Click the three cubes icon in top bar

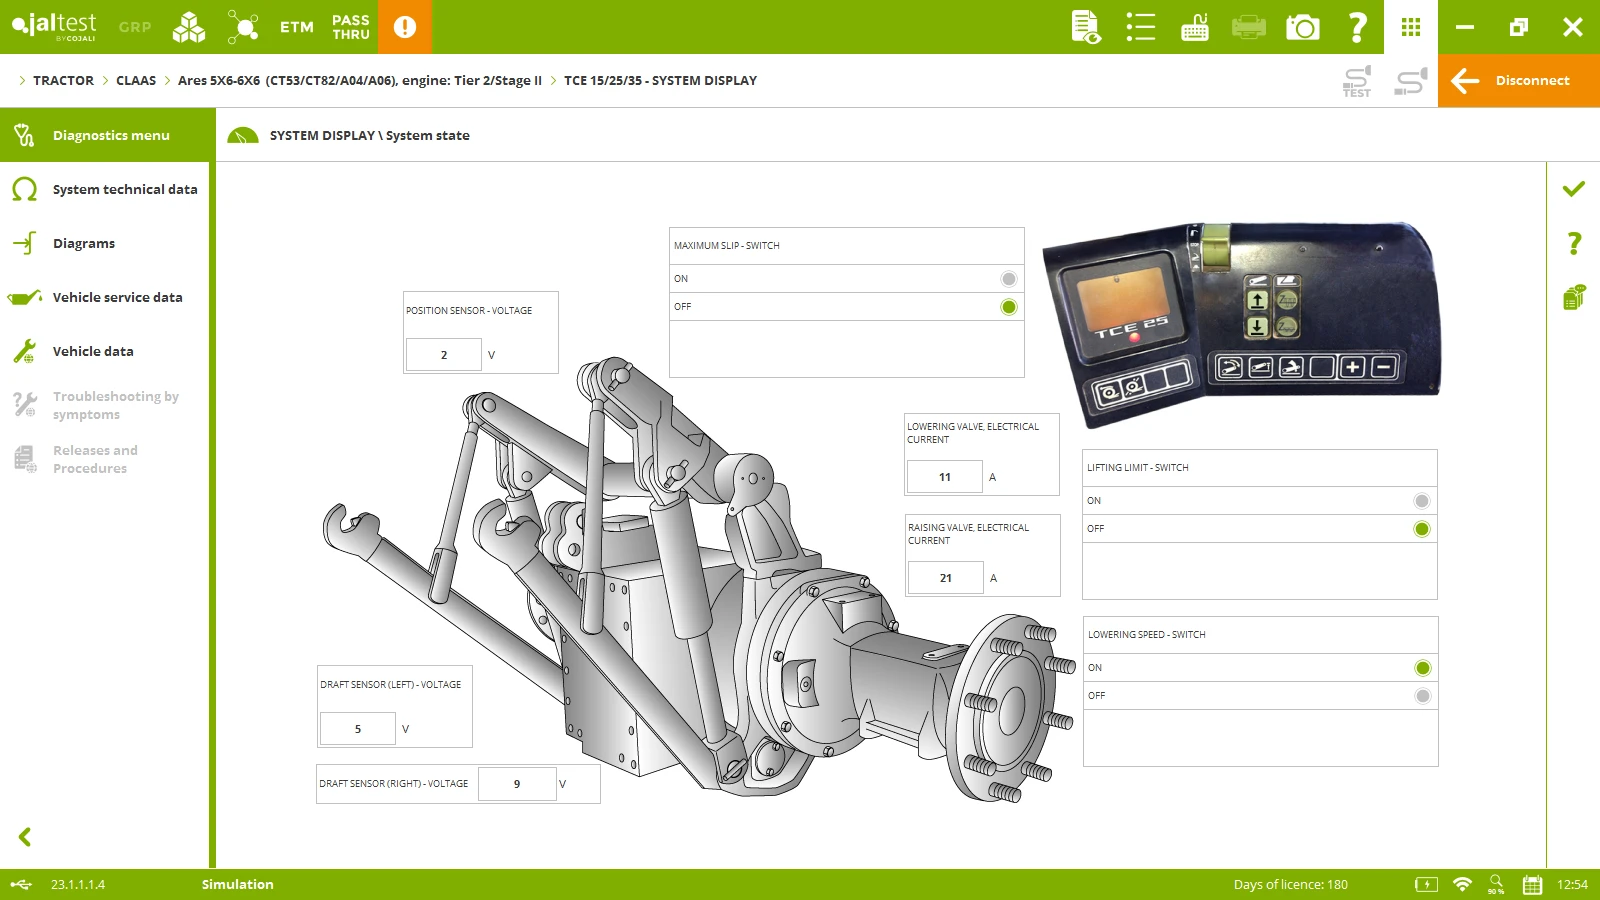click(x=189, y=27)
